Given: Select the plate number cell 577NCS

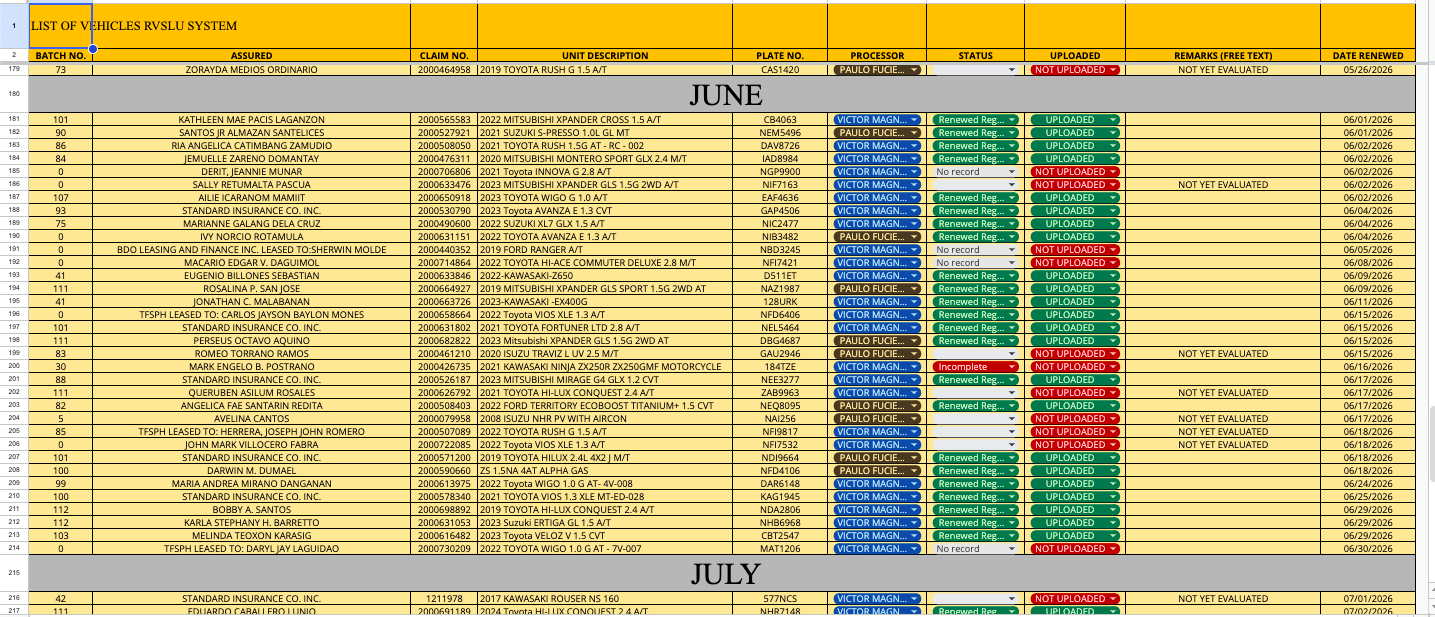Looking at the screenshot, I should coord(780,599).
